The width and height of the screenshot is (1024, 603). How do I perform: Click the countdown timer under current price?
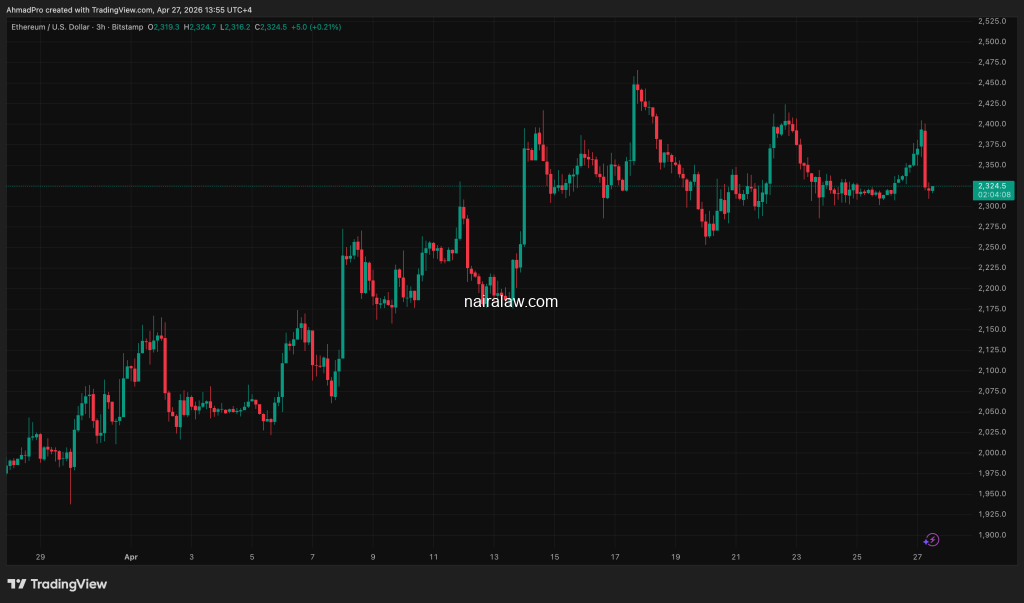pos(989,195)
